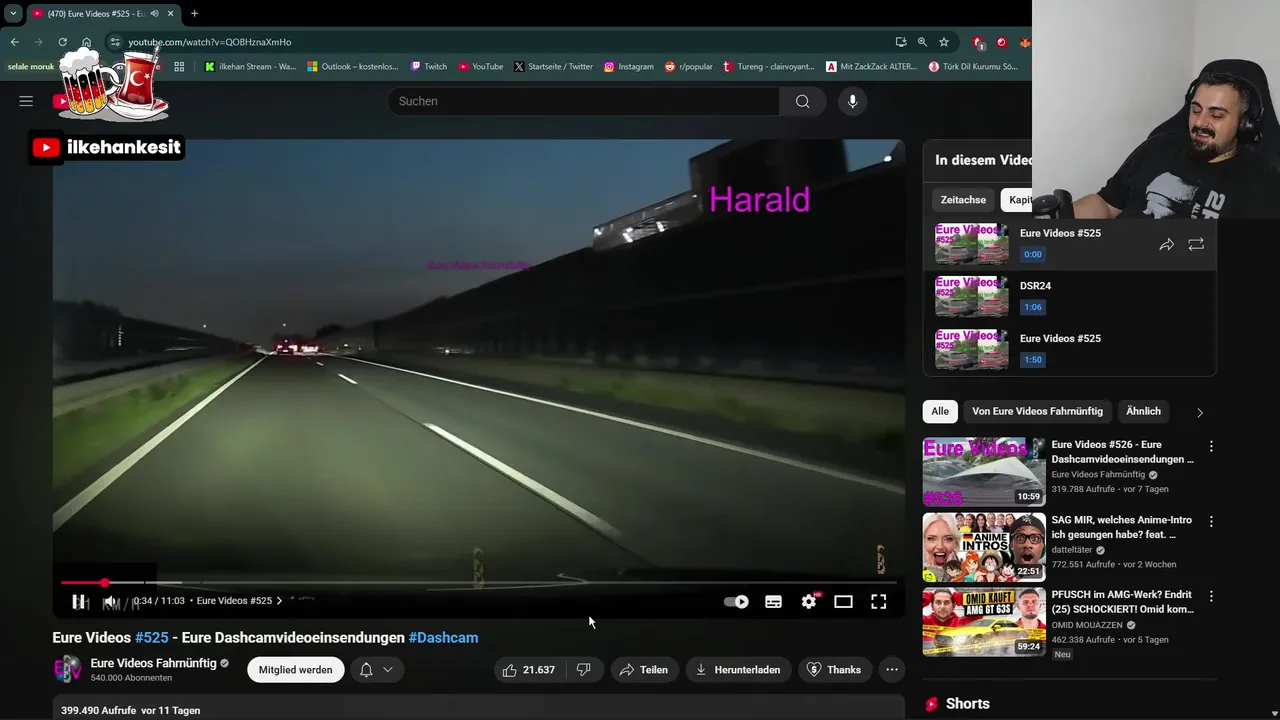Open the video settings gear
1280x720 pixels.
coord(809,601)
